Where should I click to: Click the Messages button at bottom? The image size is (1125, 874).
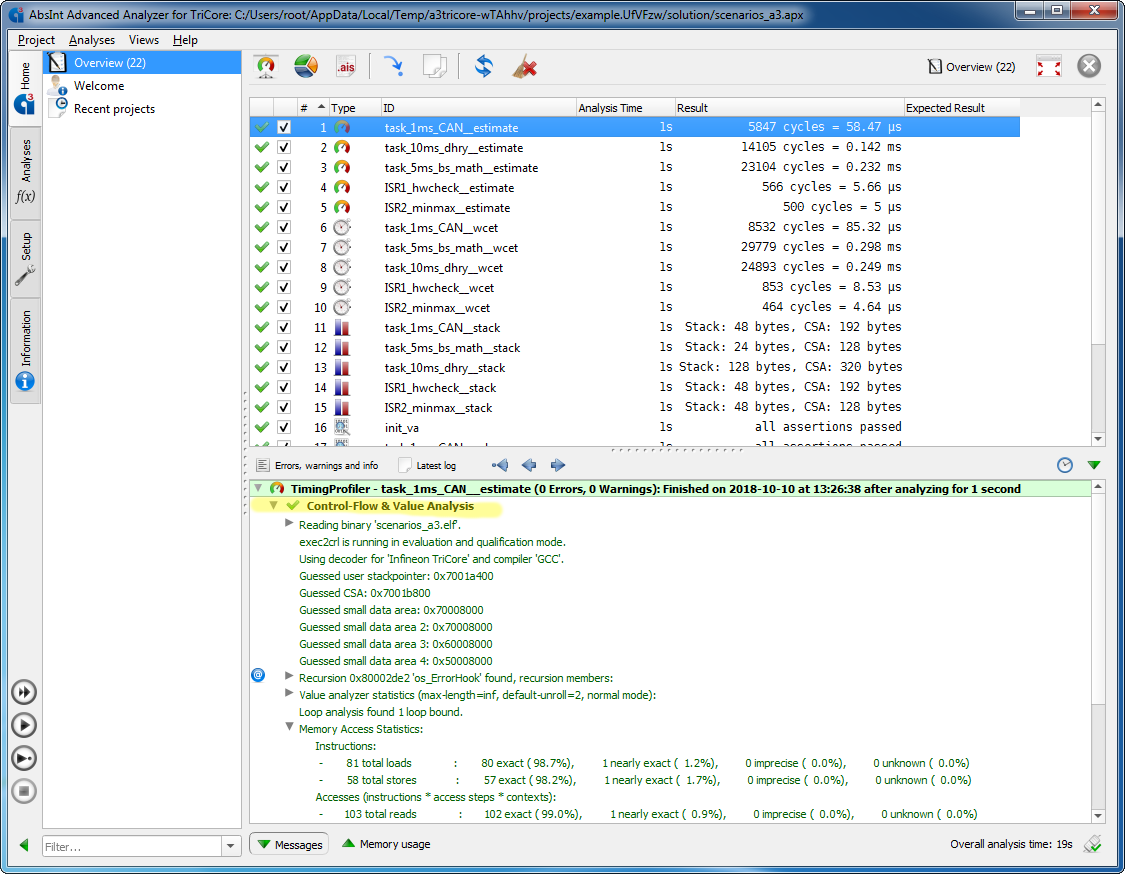pos(290,845)
